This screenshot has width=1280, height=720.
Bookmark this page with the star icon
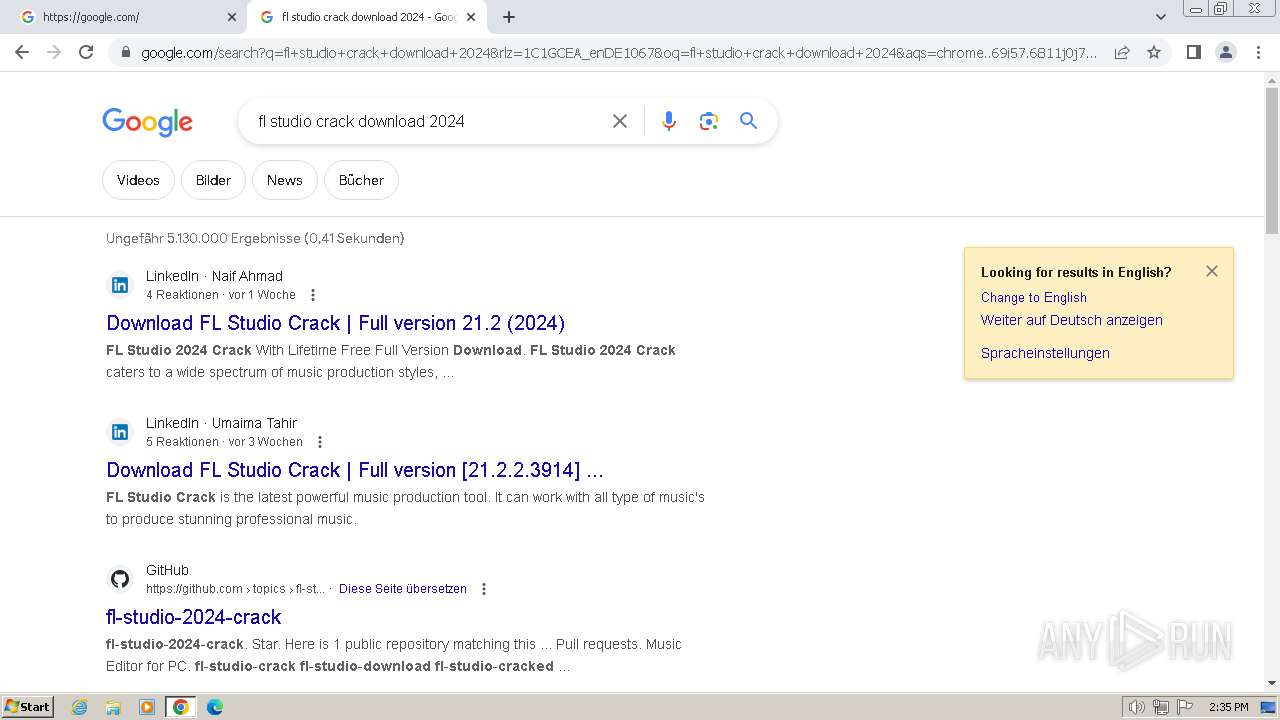click(1154, 53)
